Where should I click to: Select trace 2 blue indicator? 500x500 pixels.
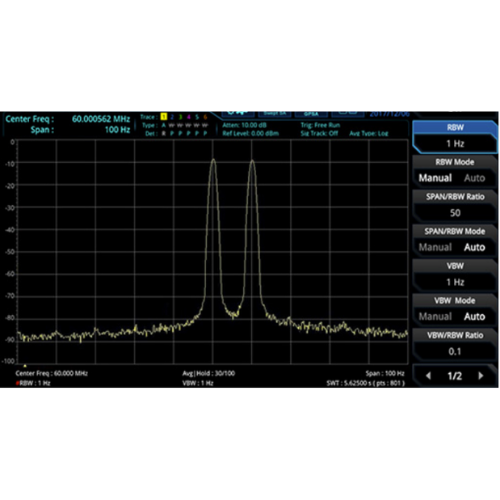click(172, 117)
